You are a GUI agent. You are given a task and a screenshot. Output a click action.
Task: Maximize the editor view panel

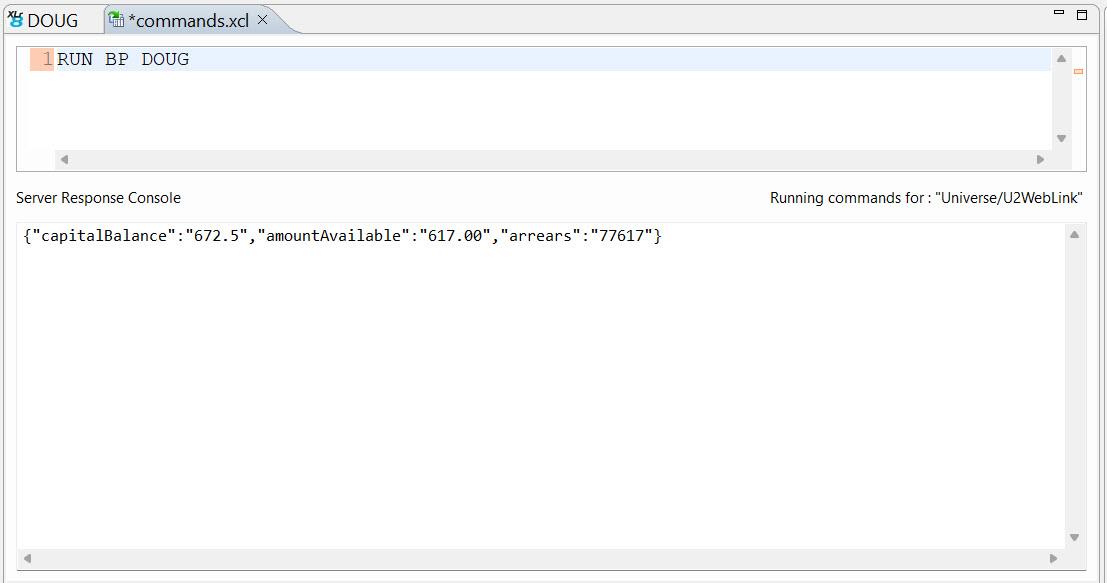coord(1081,14)
